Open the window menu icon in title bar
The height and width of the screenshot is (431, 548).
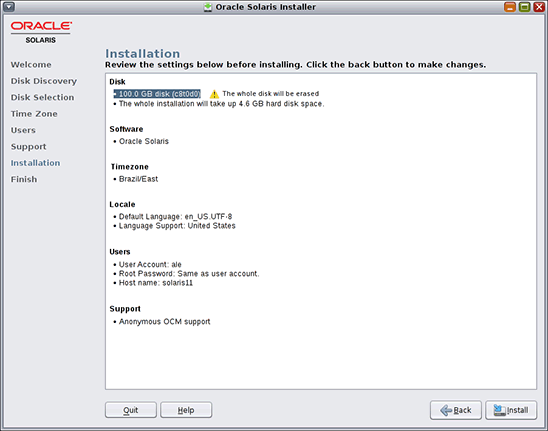[x=9, y=7]
